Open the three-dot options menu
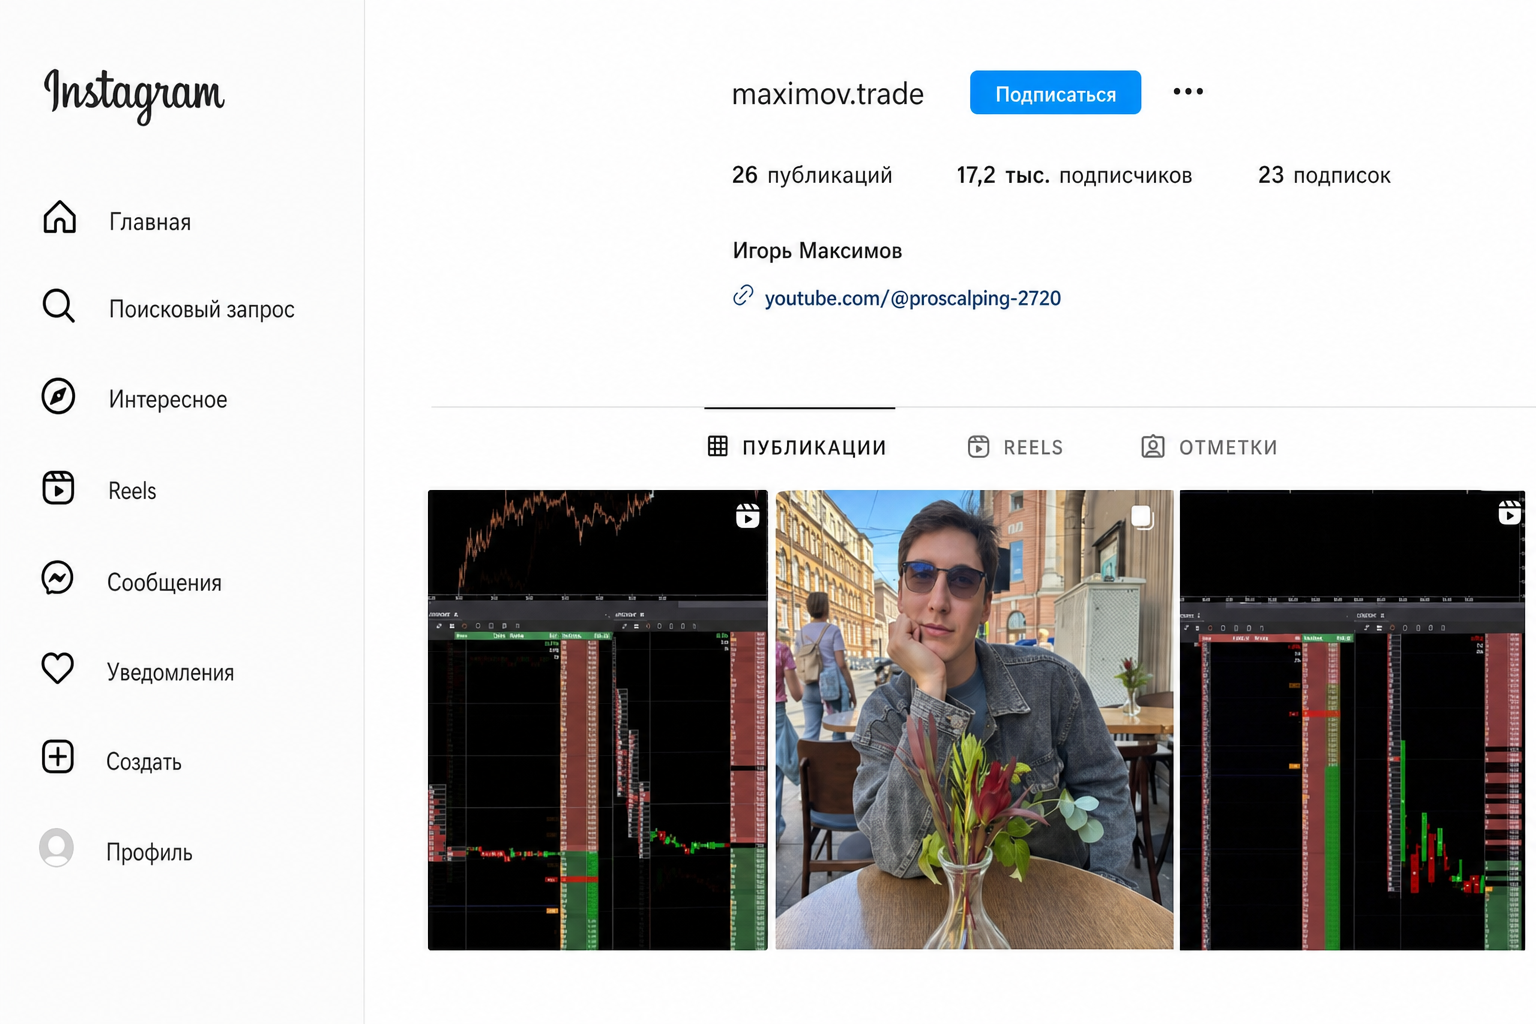Image resolution: width=1536 pixels, height=1024 pixels. [x=1188, y=91]
